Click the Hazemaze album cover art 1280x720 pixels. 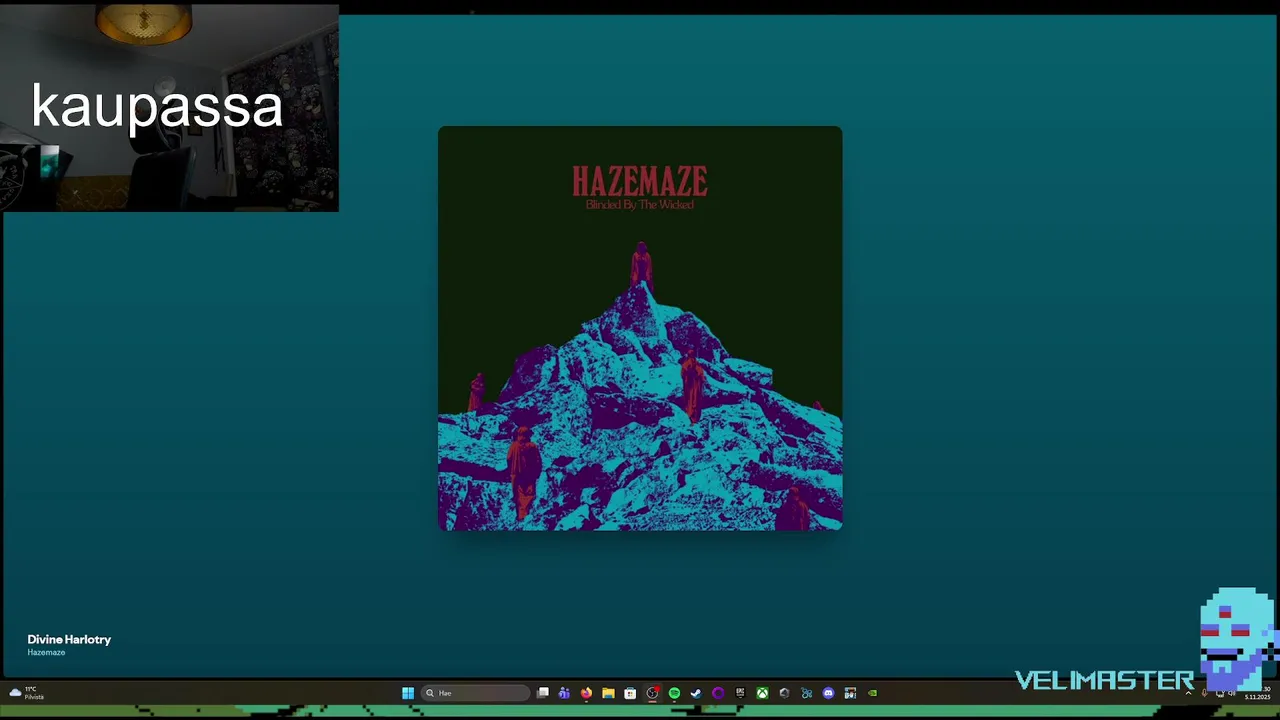(x=640, y=328)
